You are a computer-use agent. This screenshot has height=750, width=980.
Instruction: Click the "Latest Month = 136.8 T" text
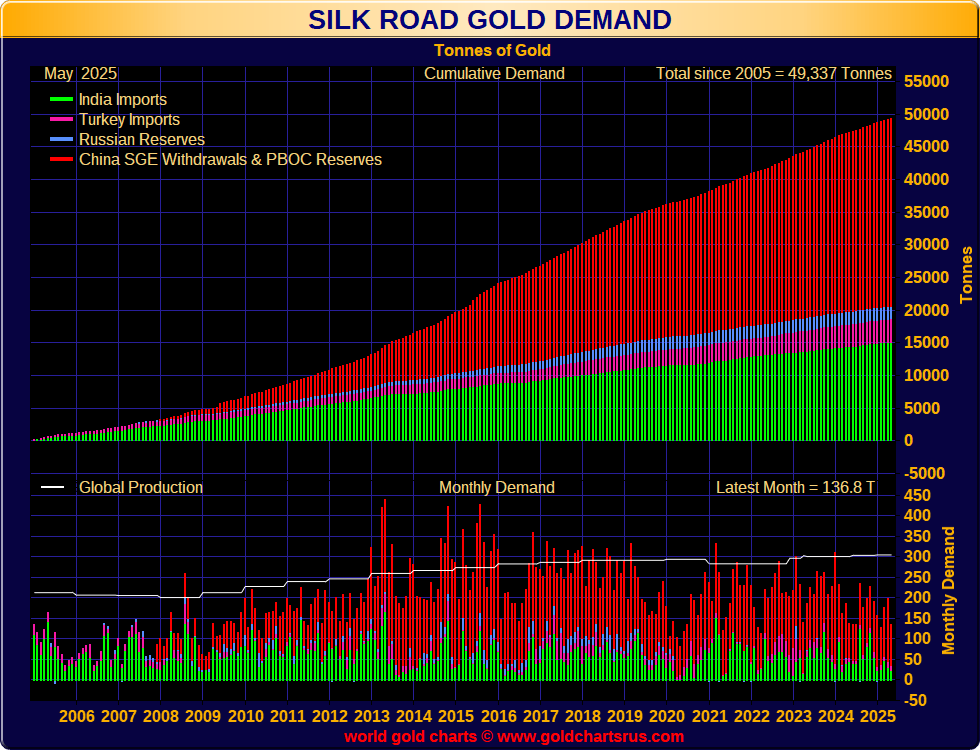(x=795, y=488)
